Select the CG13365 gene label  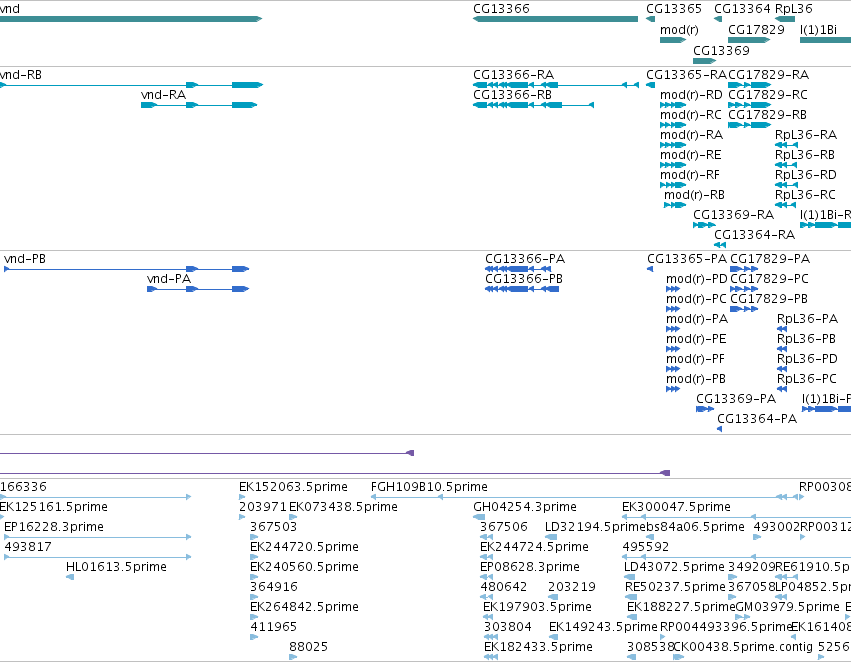click(674, 9)
